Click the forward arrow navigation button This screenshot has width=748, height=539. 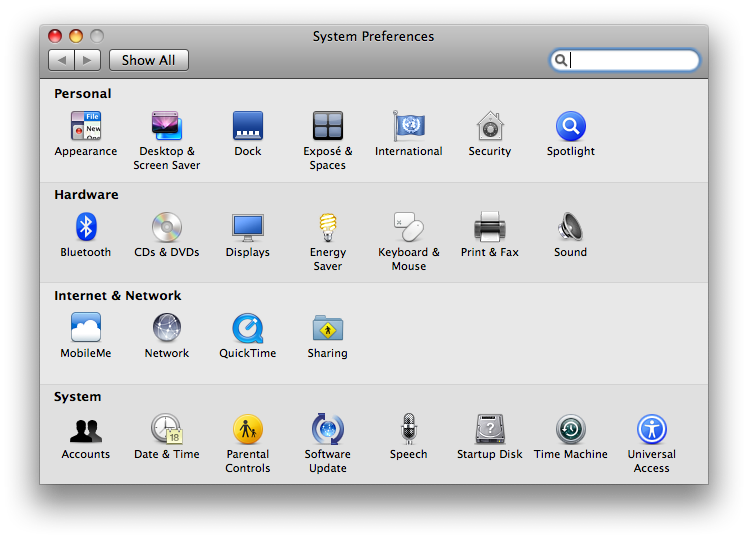(87, 60)
